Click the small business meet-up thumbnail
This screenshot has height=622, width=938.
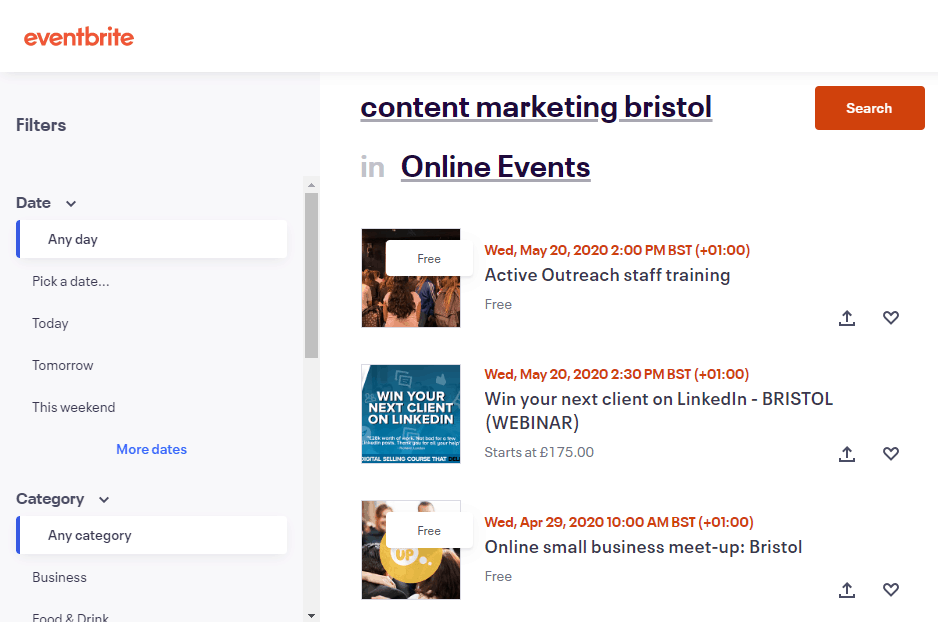pos(411,550)
